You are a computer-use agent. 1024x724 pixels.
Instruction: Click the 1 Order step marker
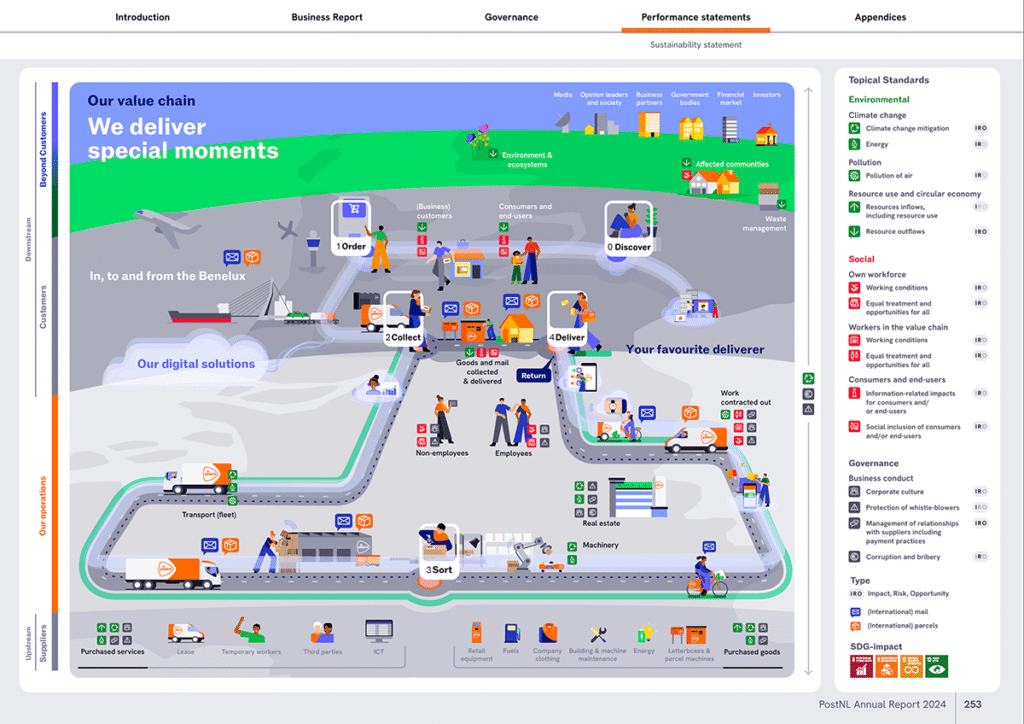pyautogui.click(x=351, y=246)
